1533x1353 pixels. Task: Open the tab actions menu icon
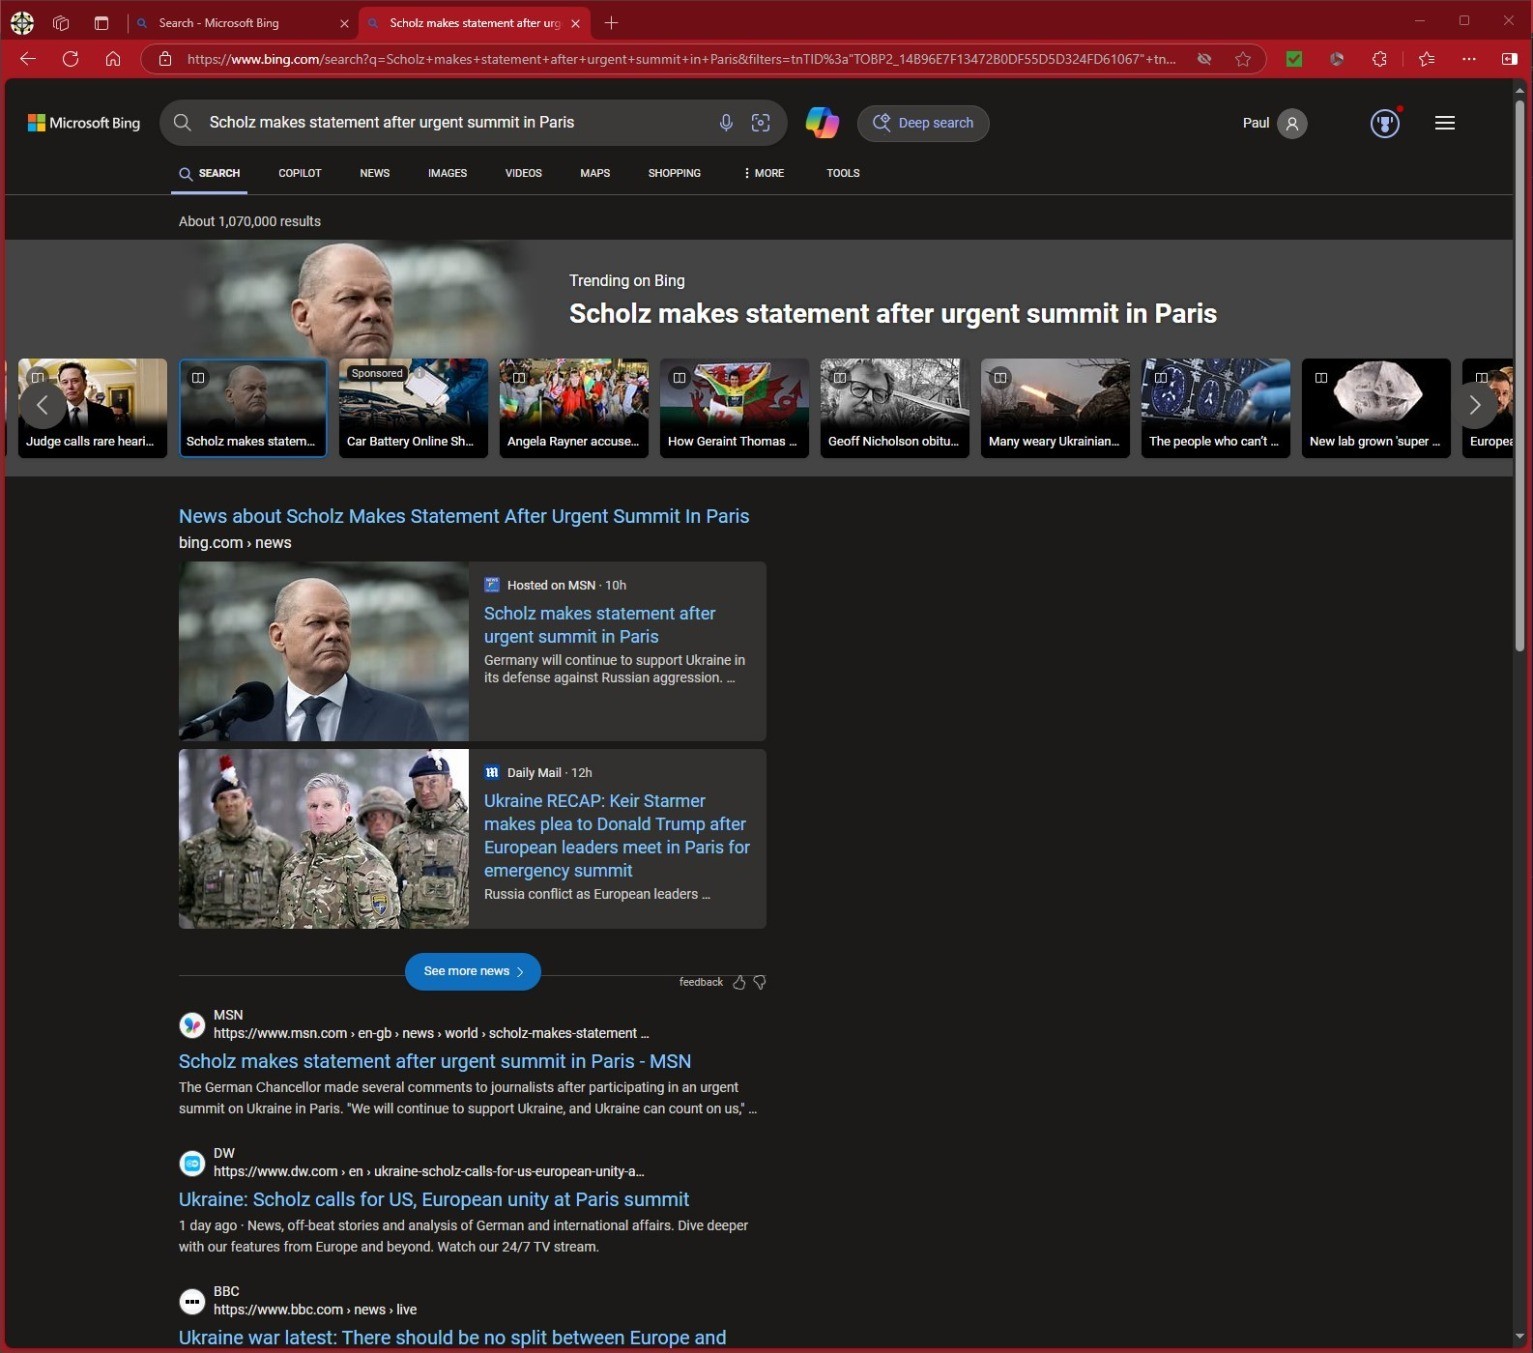(x=101, y=23)
